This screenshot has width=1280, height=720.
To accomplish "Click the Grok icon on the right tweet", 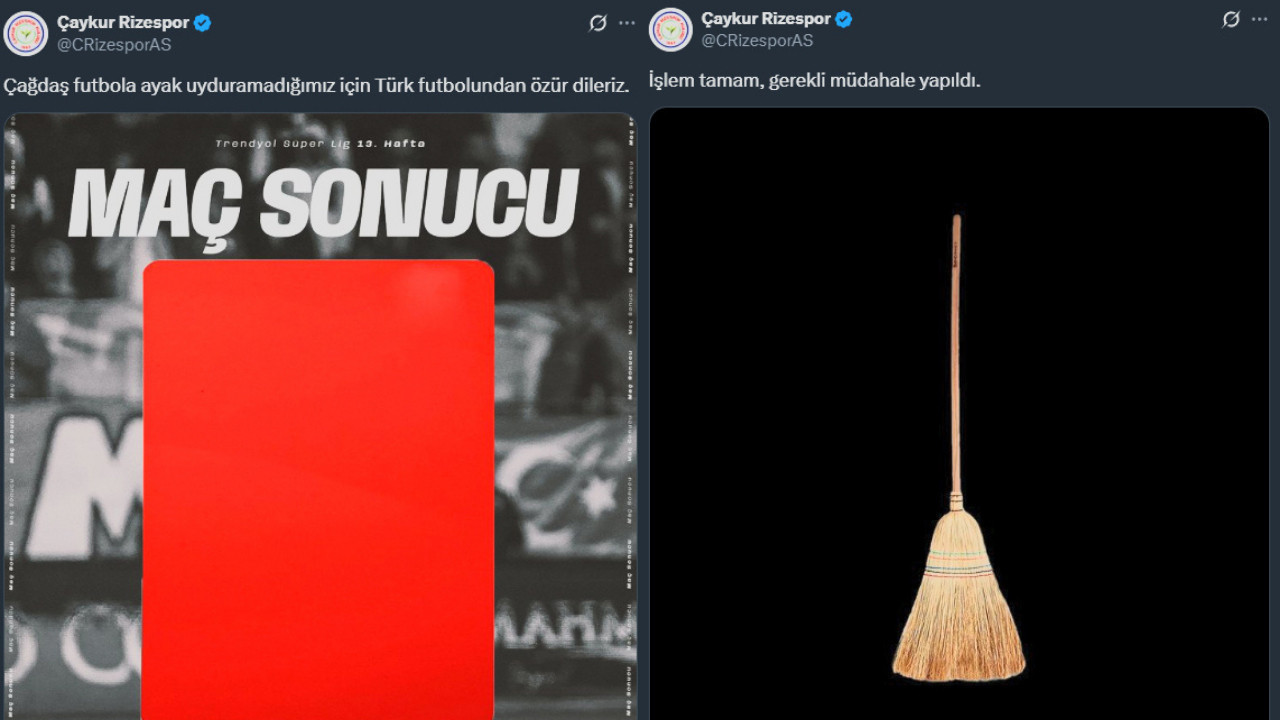I will tap(1232, 19).
